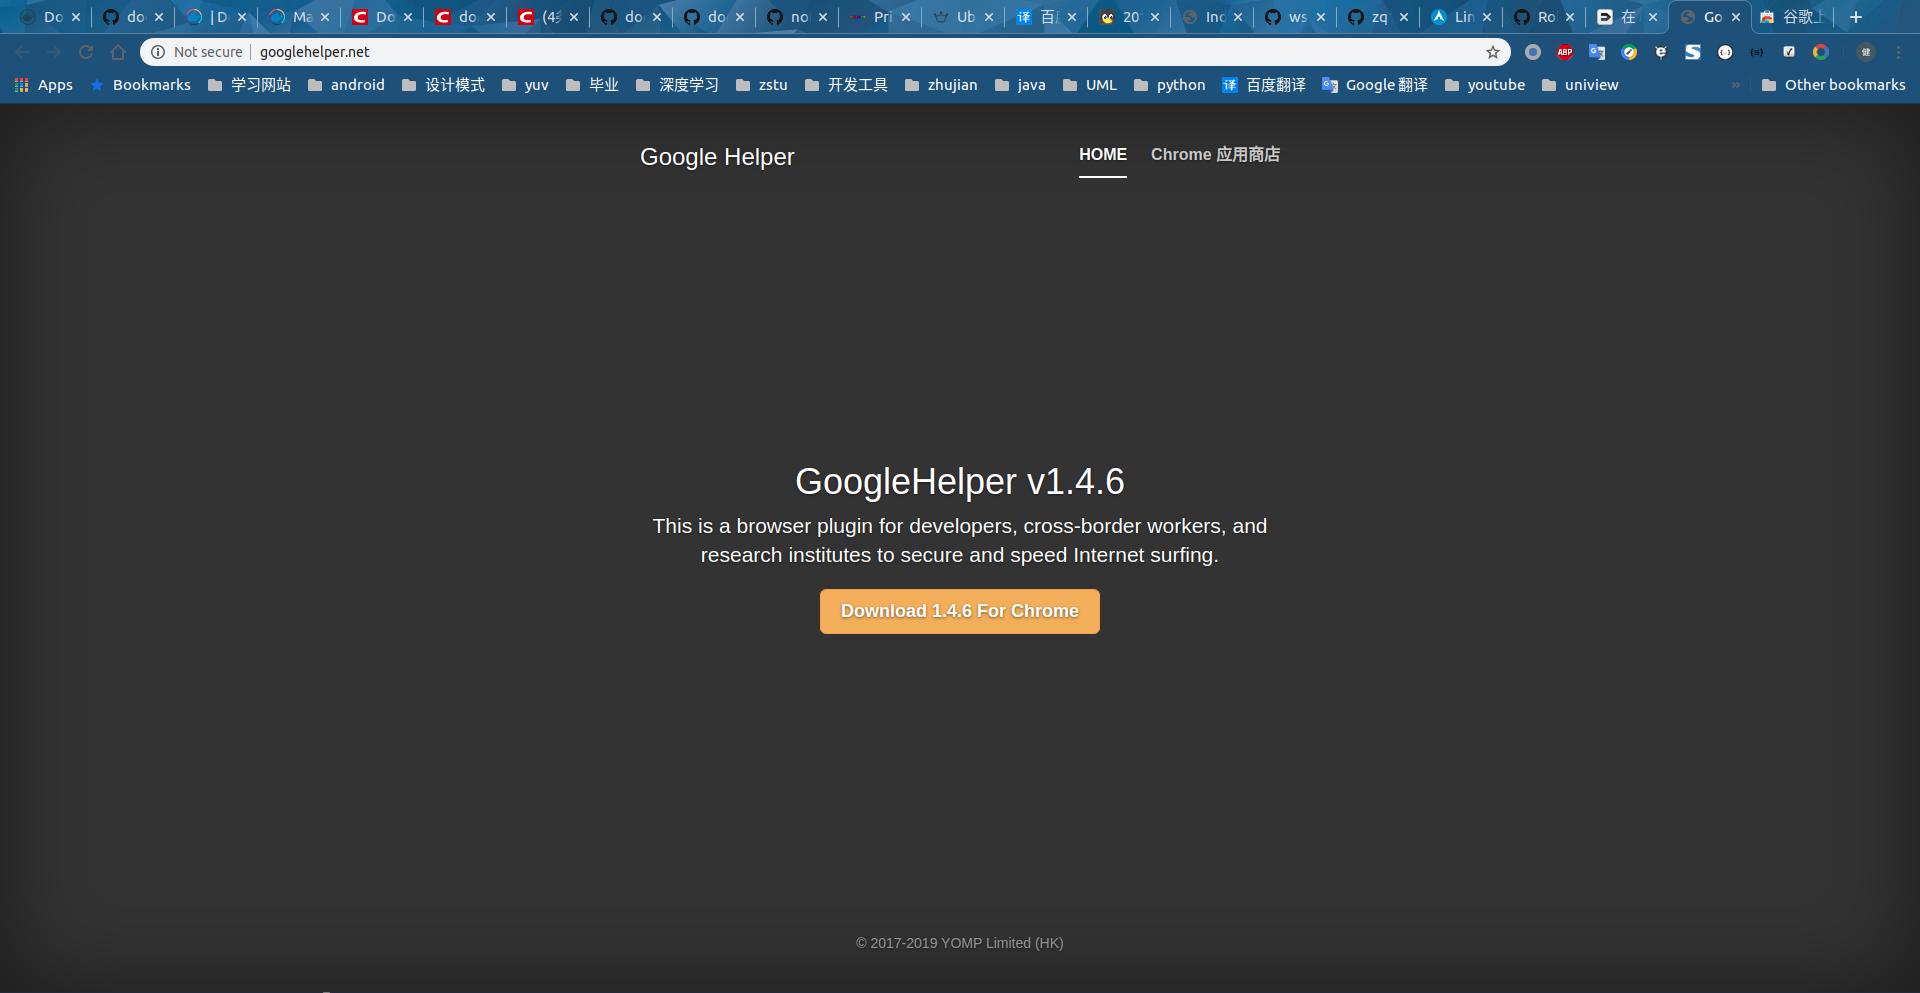Click the AdBlock Plus extension icon
The image size is (1920, 993).
[x=1565, y=52]
